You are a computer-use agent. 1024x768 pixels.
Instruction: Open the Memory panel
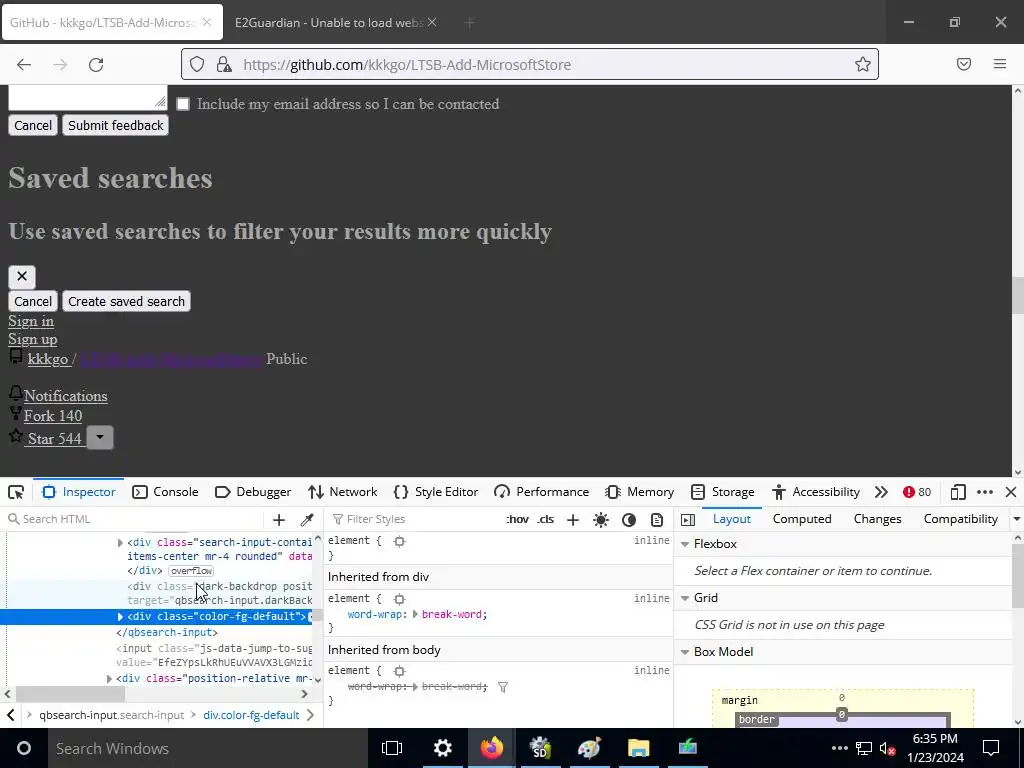[639, 492]
